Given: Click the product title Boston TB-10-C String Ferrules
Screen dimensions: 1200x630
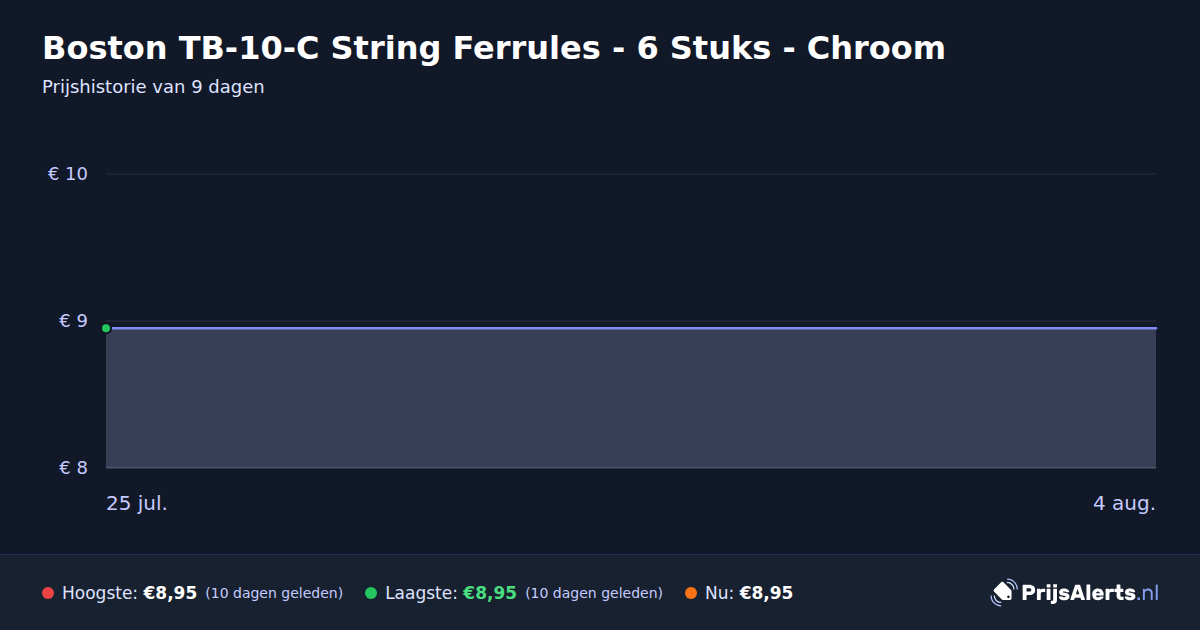Looking at the screenshot, I should (x=494, y=48).
